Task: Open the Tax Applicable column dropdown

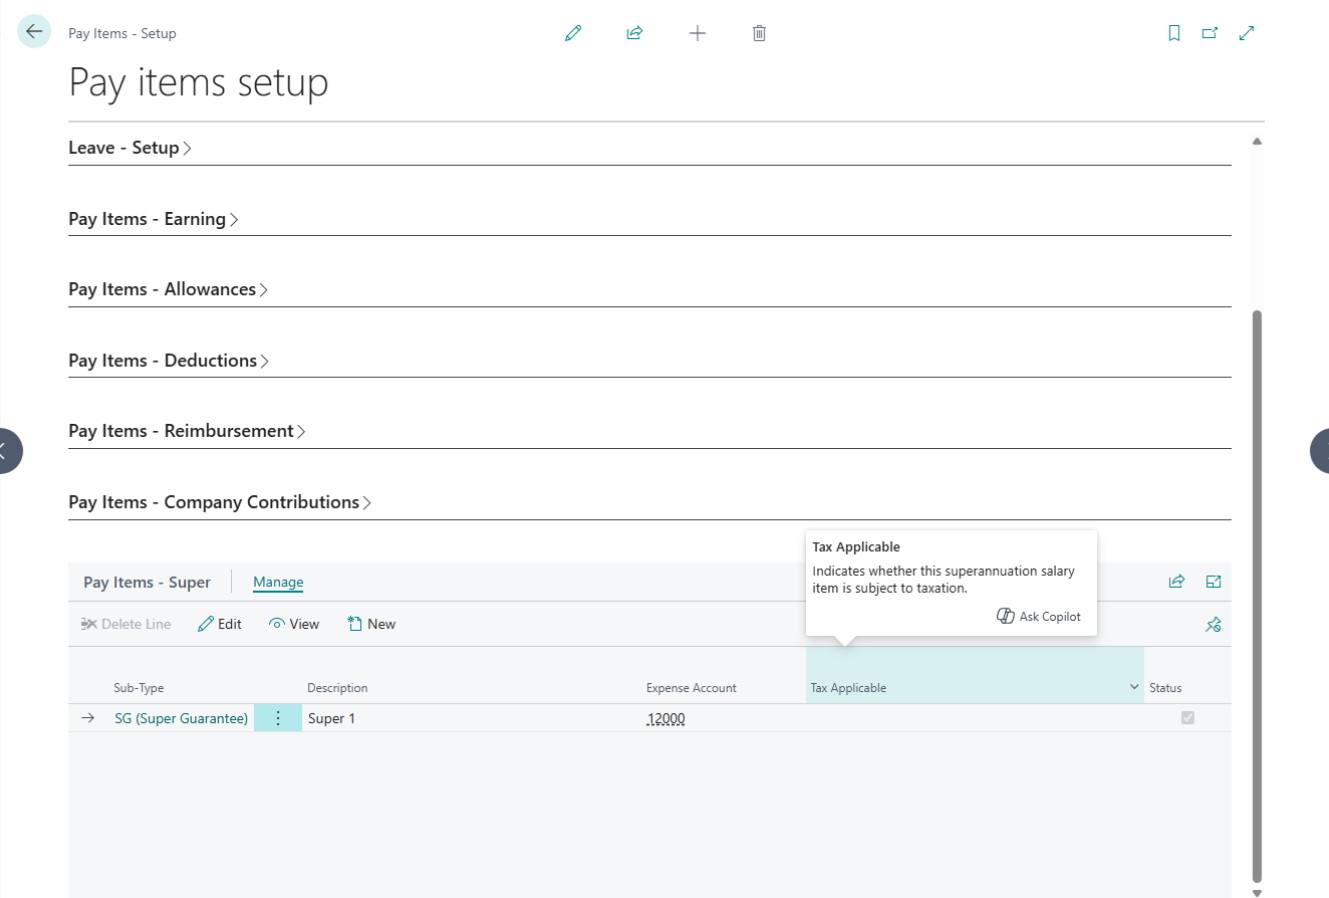Action: 1133,687
